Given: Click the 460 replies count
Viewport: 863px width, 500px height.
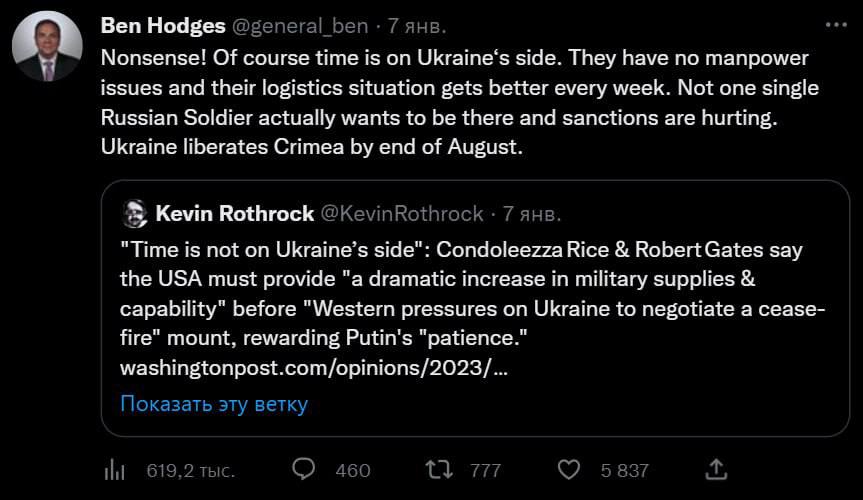Looking at the screenshot, I should pos(353,470).
